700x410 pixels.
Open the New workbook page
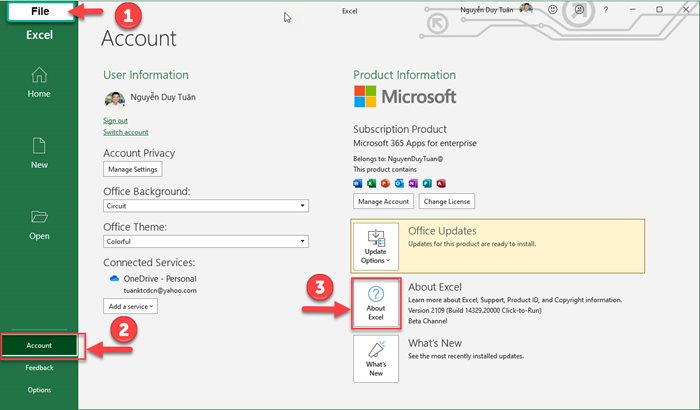click(39, 154)
